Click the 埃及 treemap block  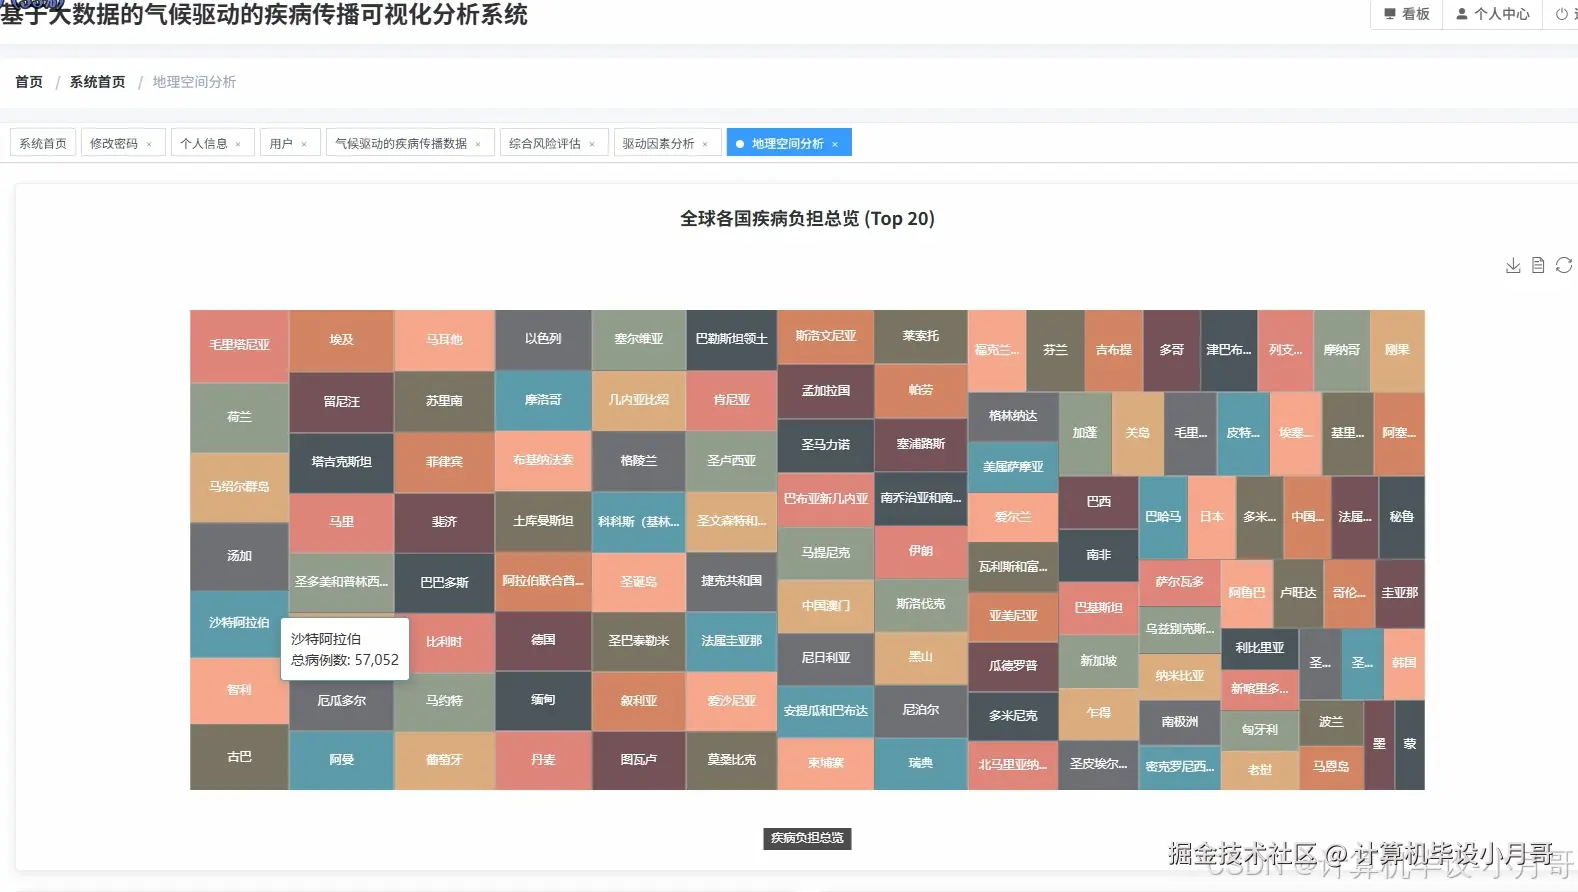(x=342, y=340)
